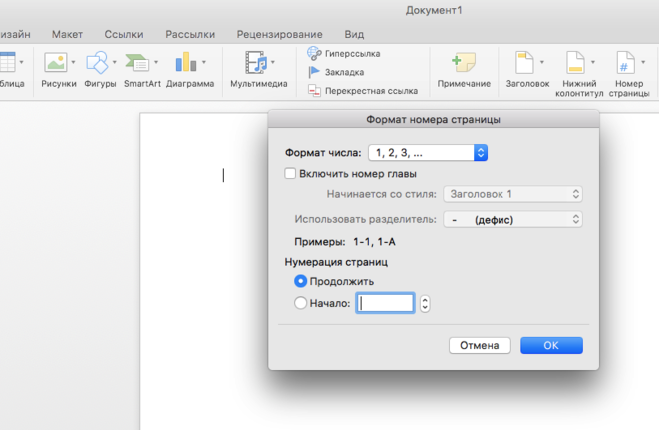Click the Отмена button

point(480,345)
